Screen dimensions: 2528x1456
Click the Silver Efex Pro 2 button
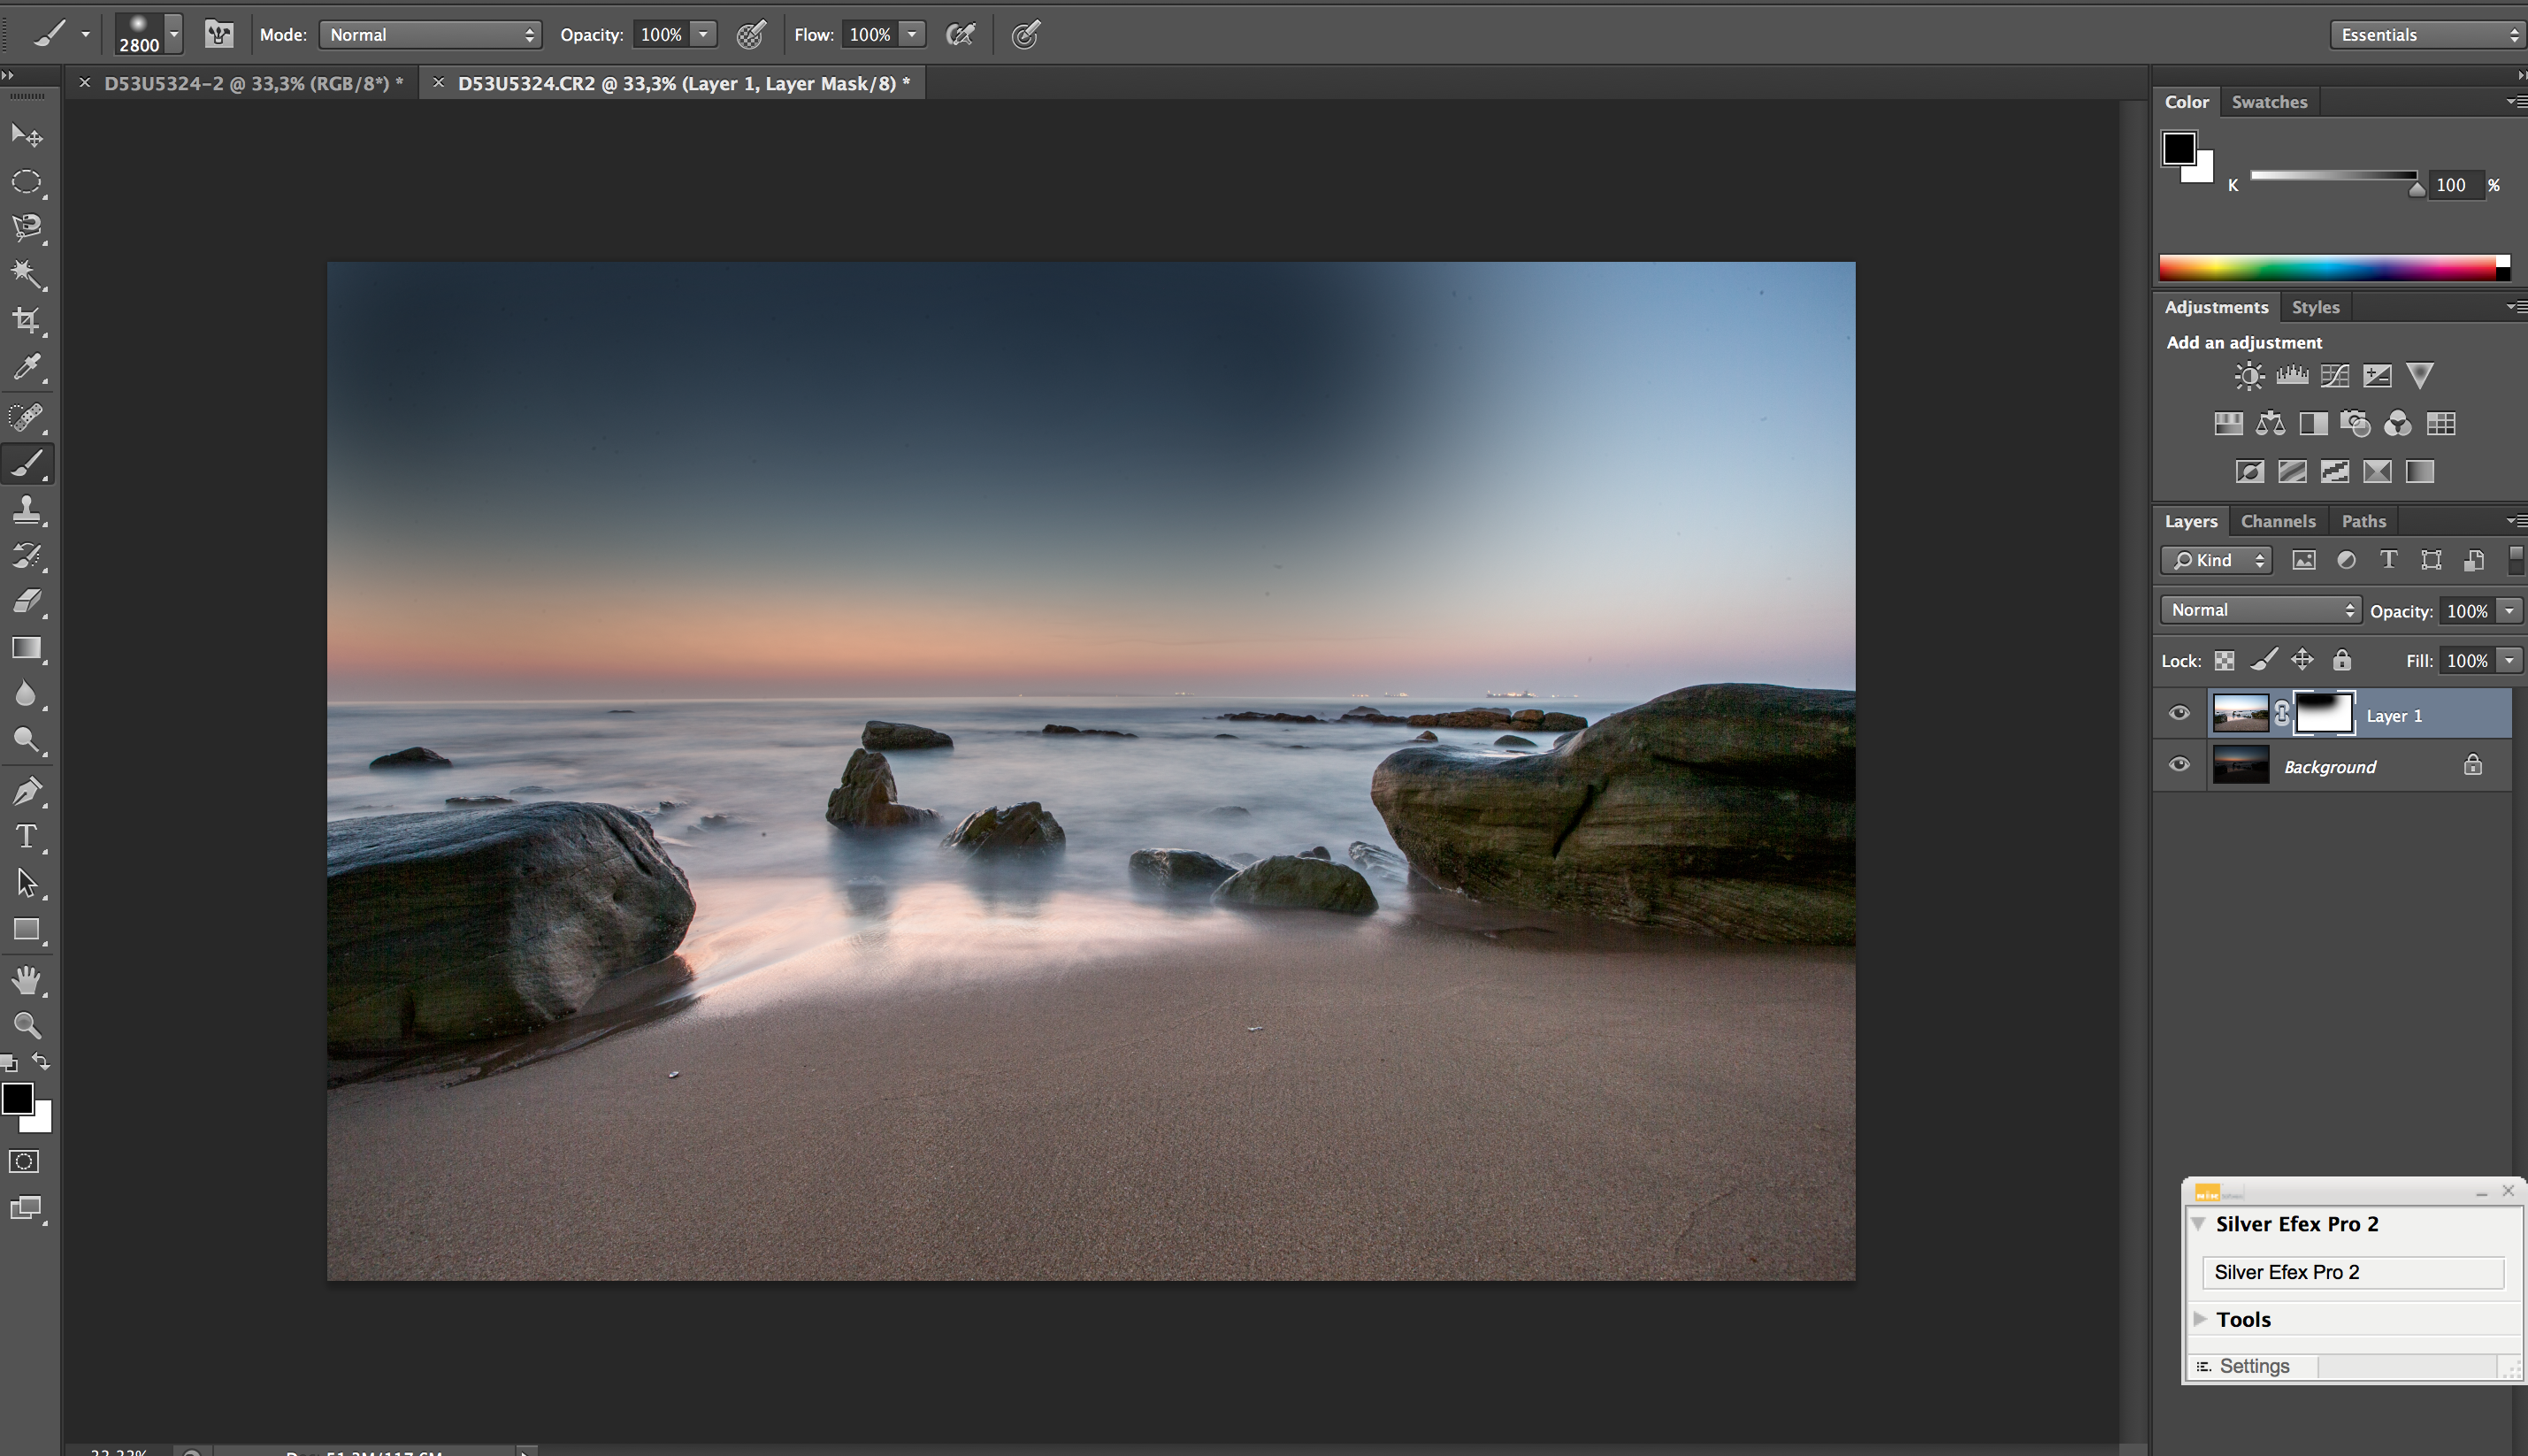click(2352, 1272)
